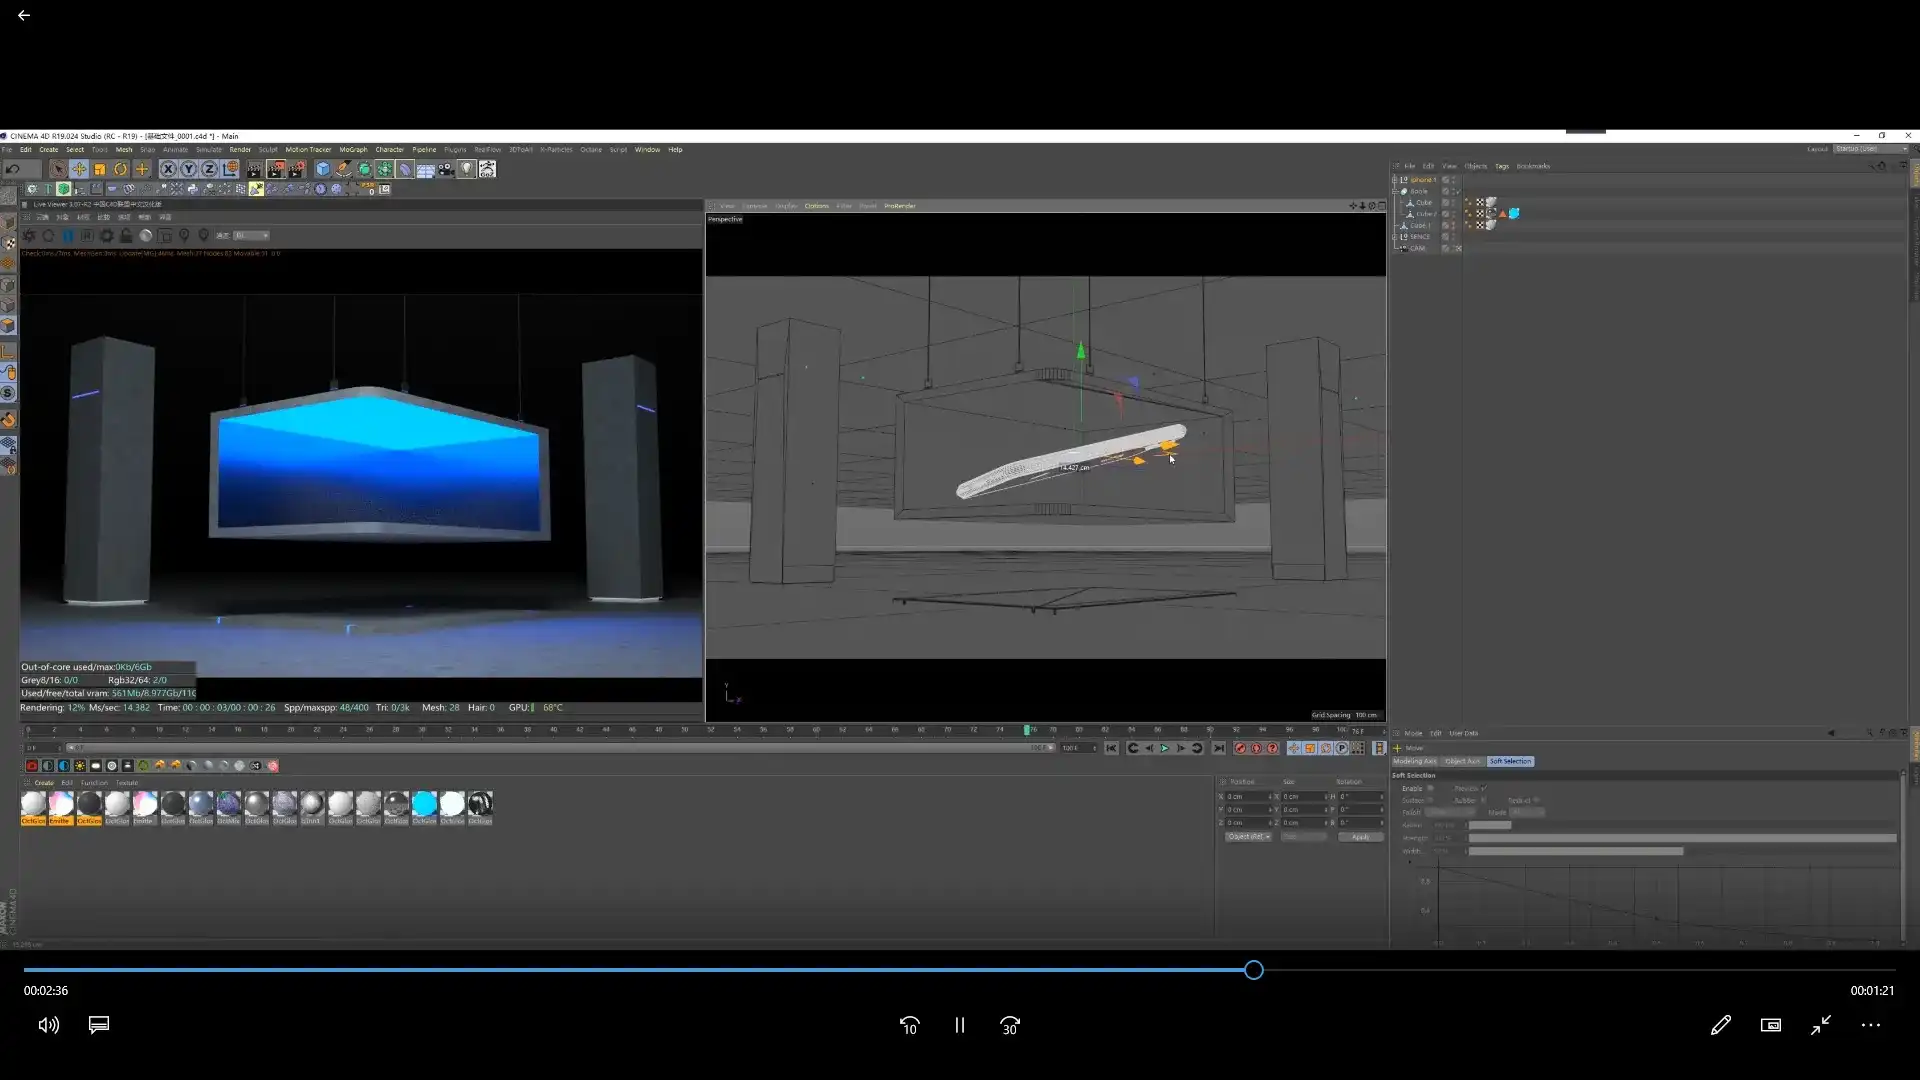Select the Rotate tool icon
The width and height of the screenshot is (1920, 1080).
pyautogui.click(x=121, y=169)
